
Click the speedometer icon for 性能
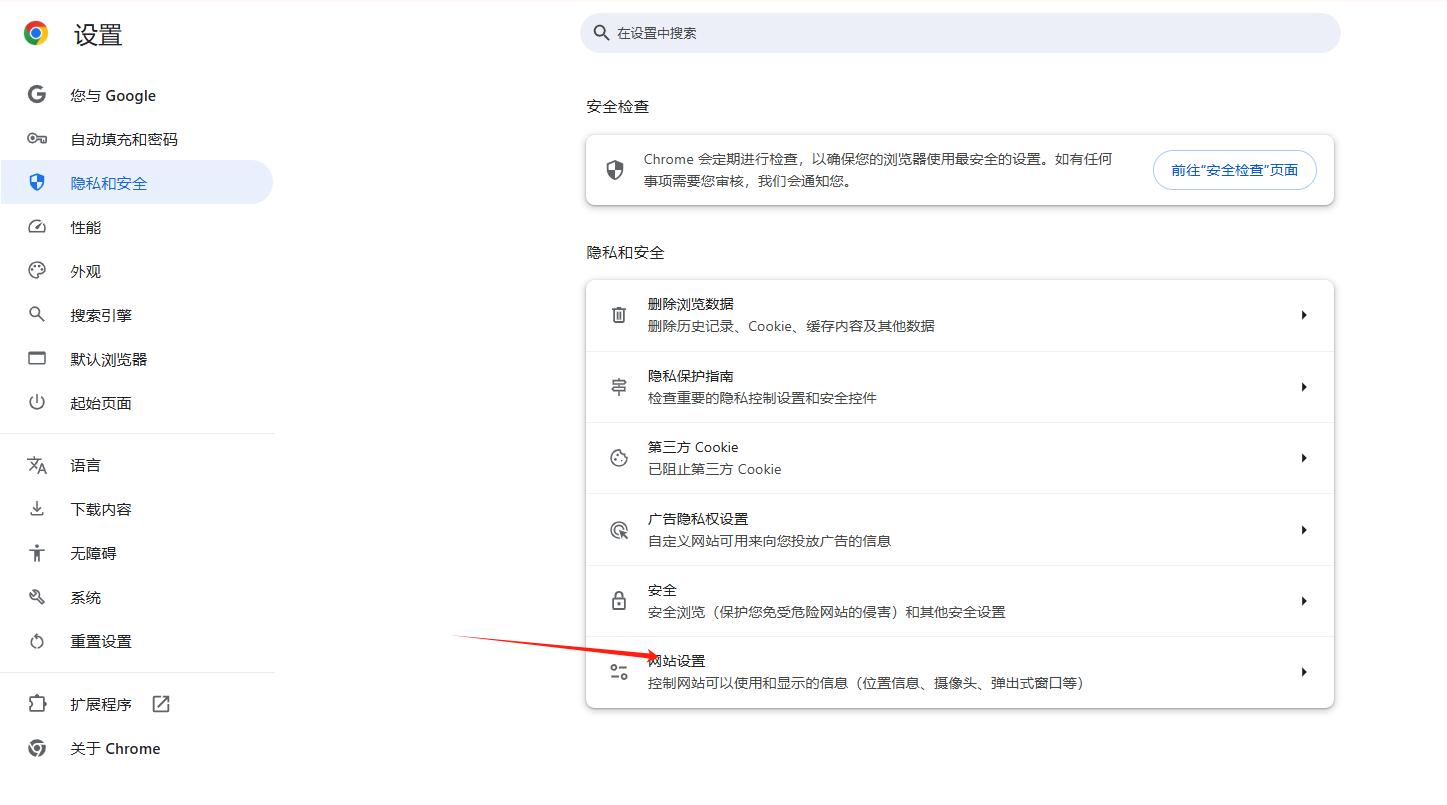37,227
